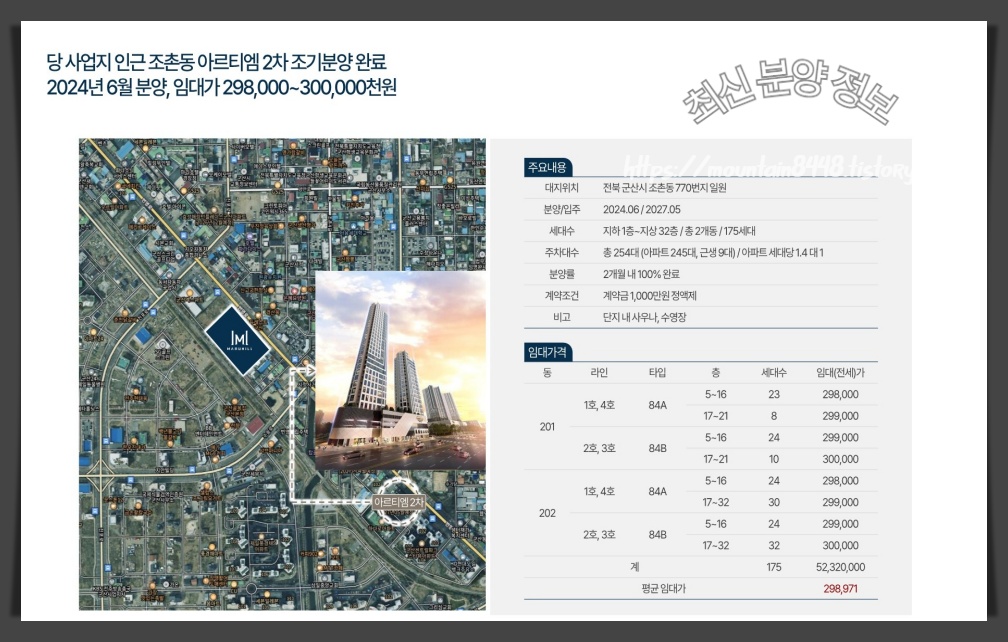Click the '주요내용' section tab
The image size is (1008, 642).
pyautogui.click(x=547, y=167)
